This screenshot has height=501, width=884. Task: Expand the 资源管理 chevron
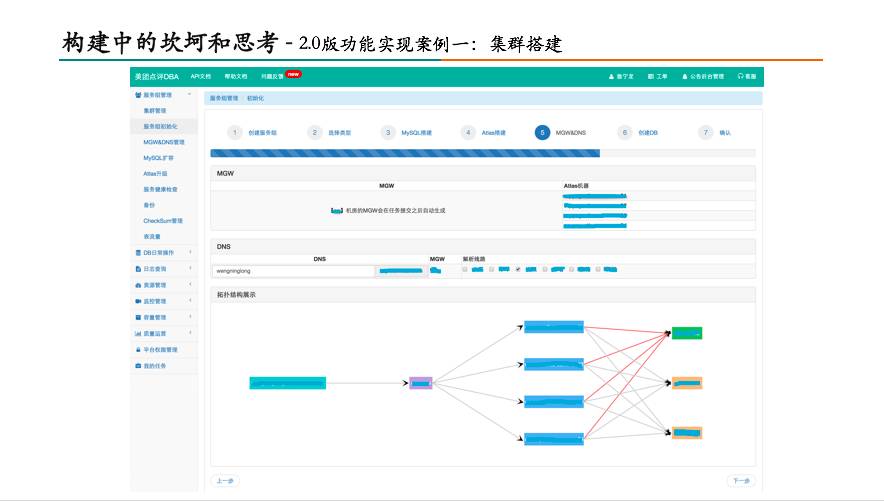click(x=191, y=285)
